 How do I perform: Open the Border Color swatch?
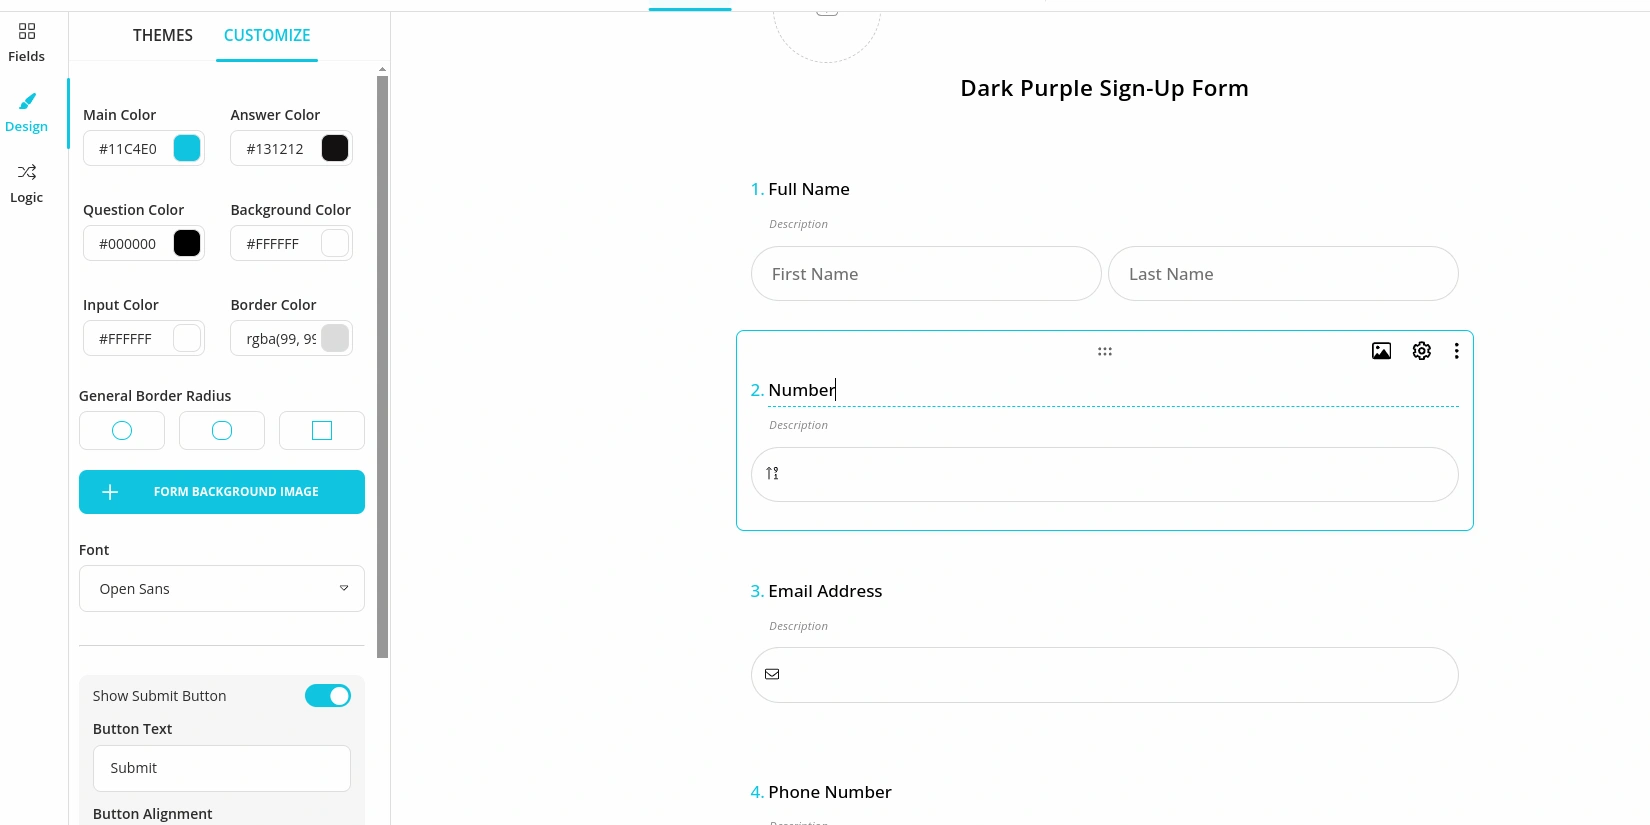pos(334,338)
